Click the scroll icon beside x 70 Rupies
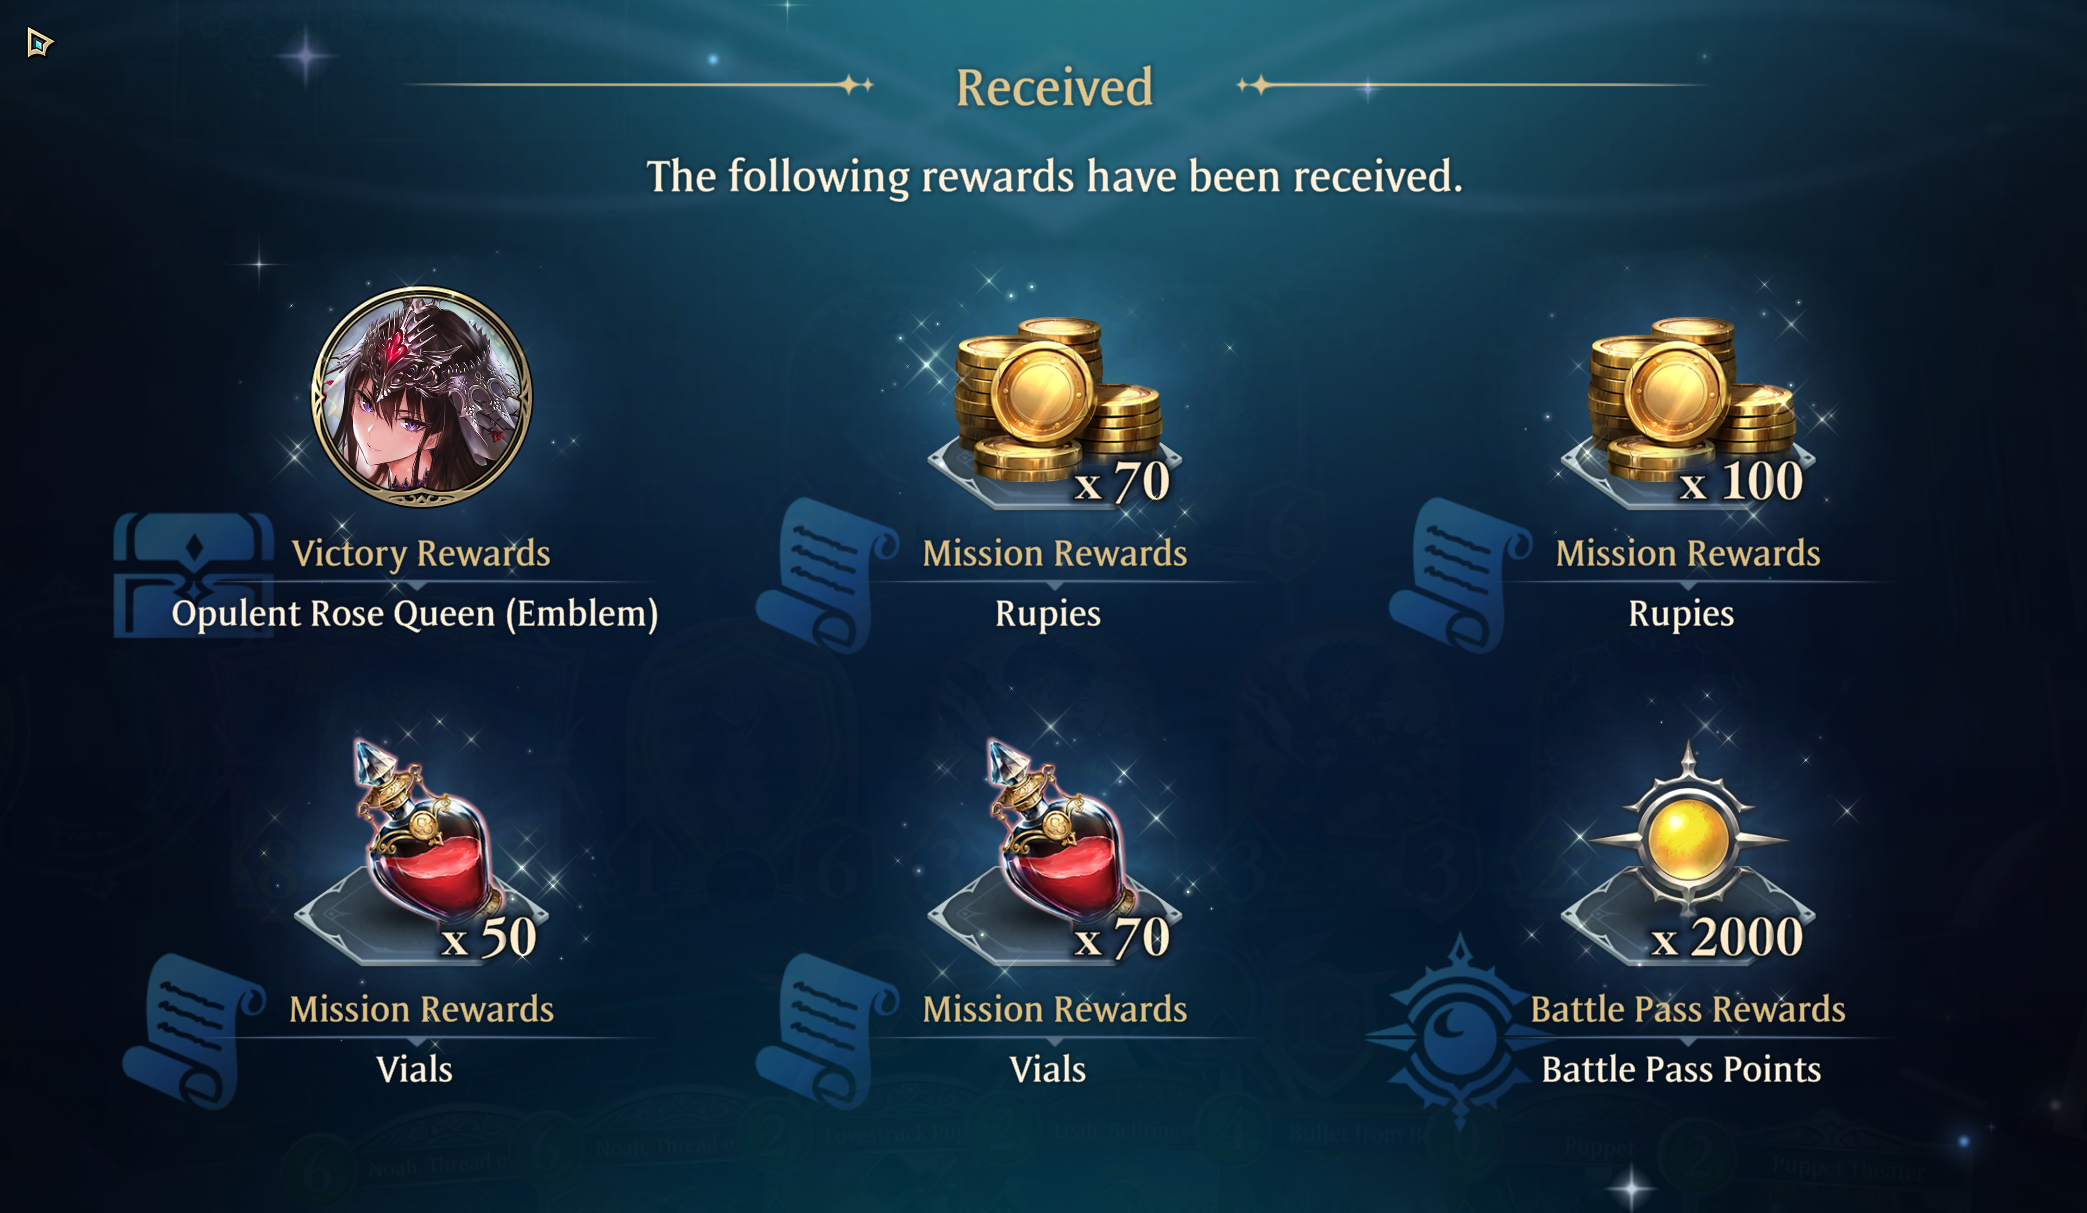 (827, 576)
